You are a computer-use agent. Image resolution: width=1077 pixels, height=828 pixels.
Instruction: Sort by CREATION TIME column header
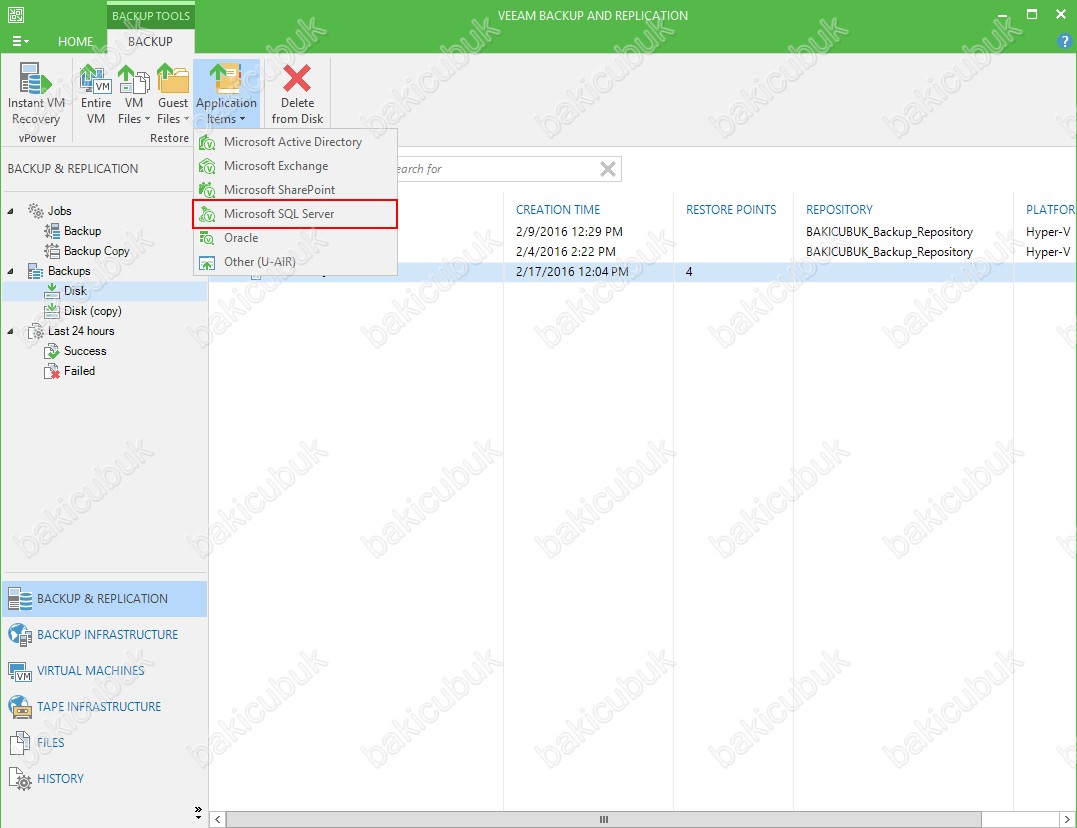pyautogui.click(x=558, y=210)
